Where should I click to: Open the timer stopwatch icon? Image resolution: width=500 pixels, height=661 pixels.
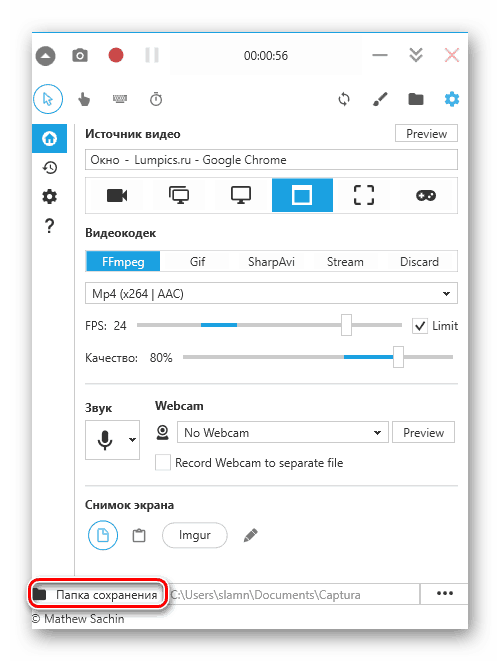[156, 99]
